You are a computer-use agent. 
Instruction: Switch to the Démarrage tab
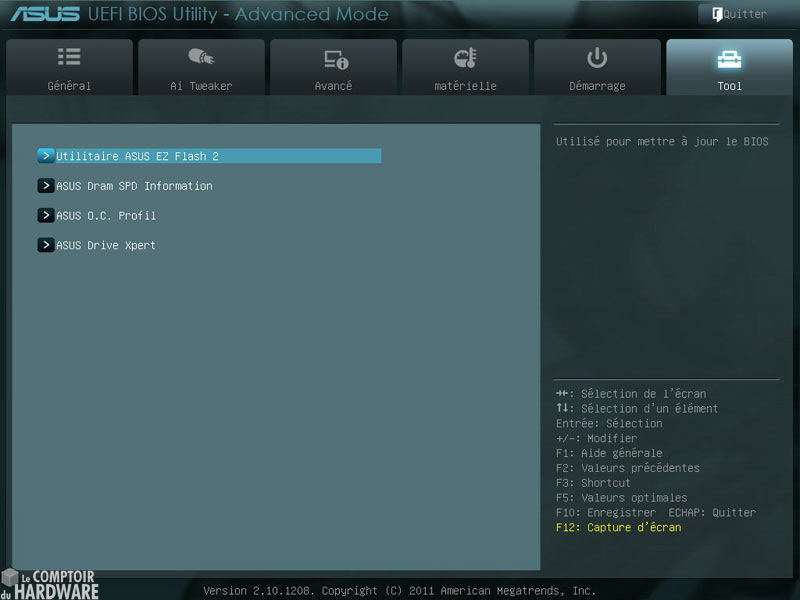click(x=597, y=67)
